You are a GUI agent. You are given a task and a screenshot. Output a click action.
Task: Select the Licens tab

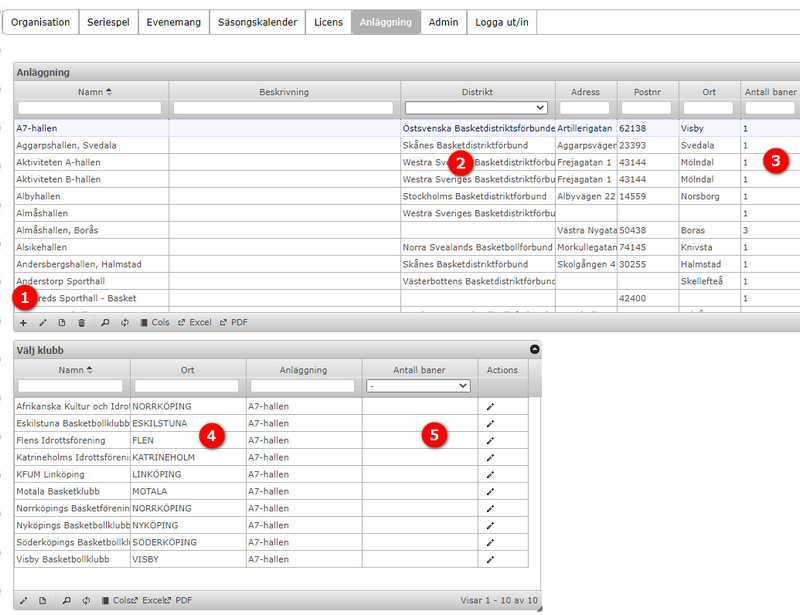[x=329, y=22]
